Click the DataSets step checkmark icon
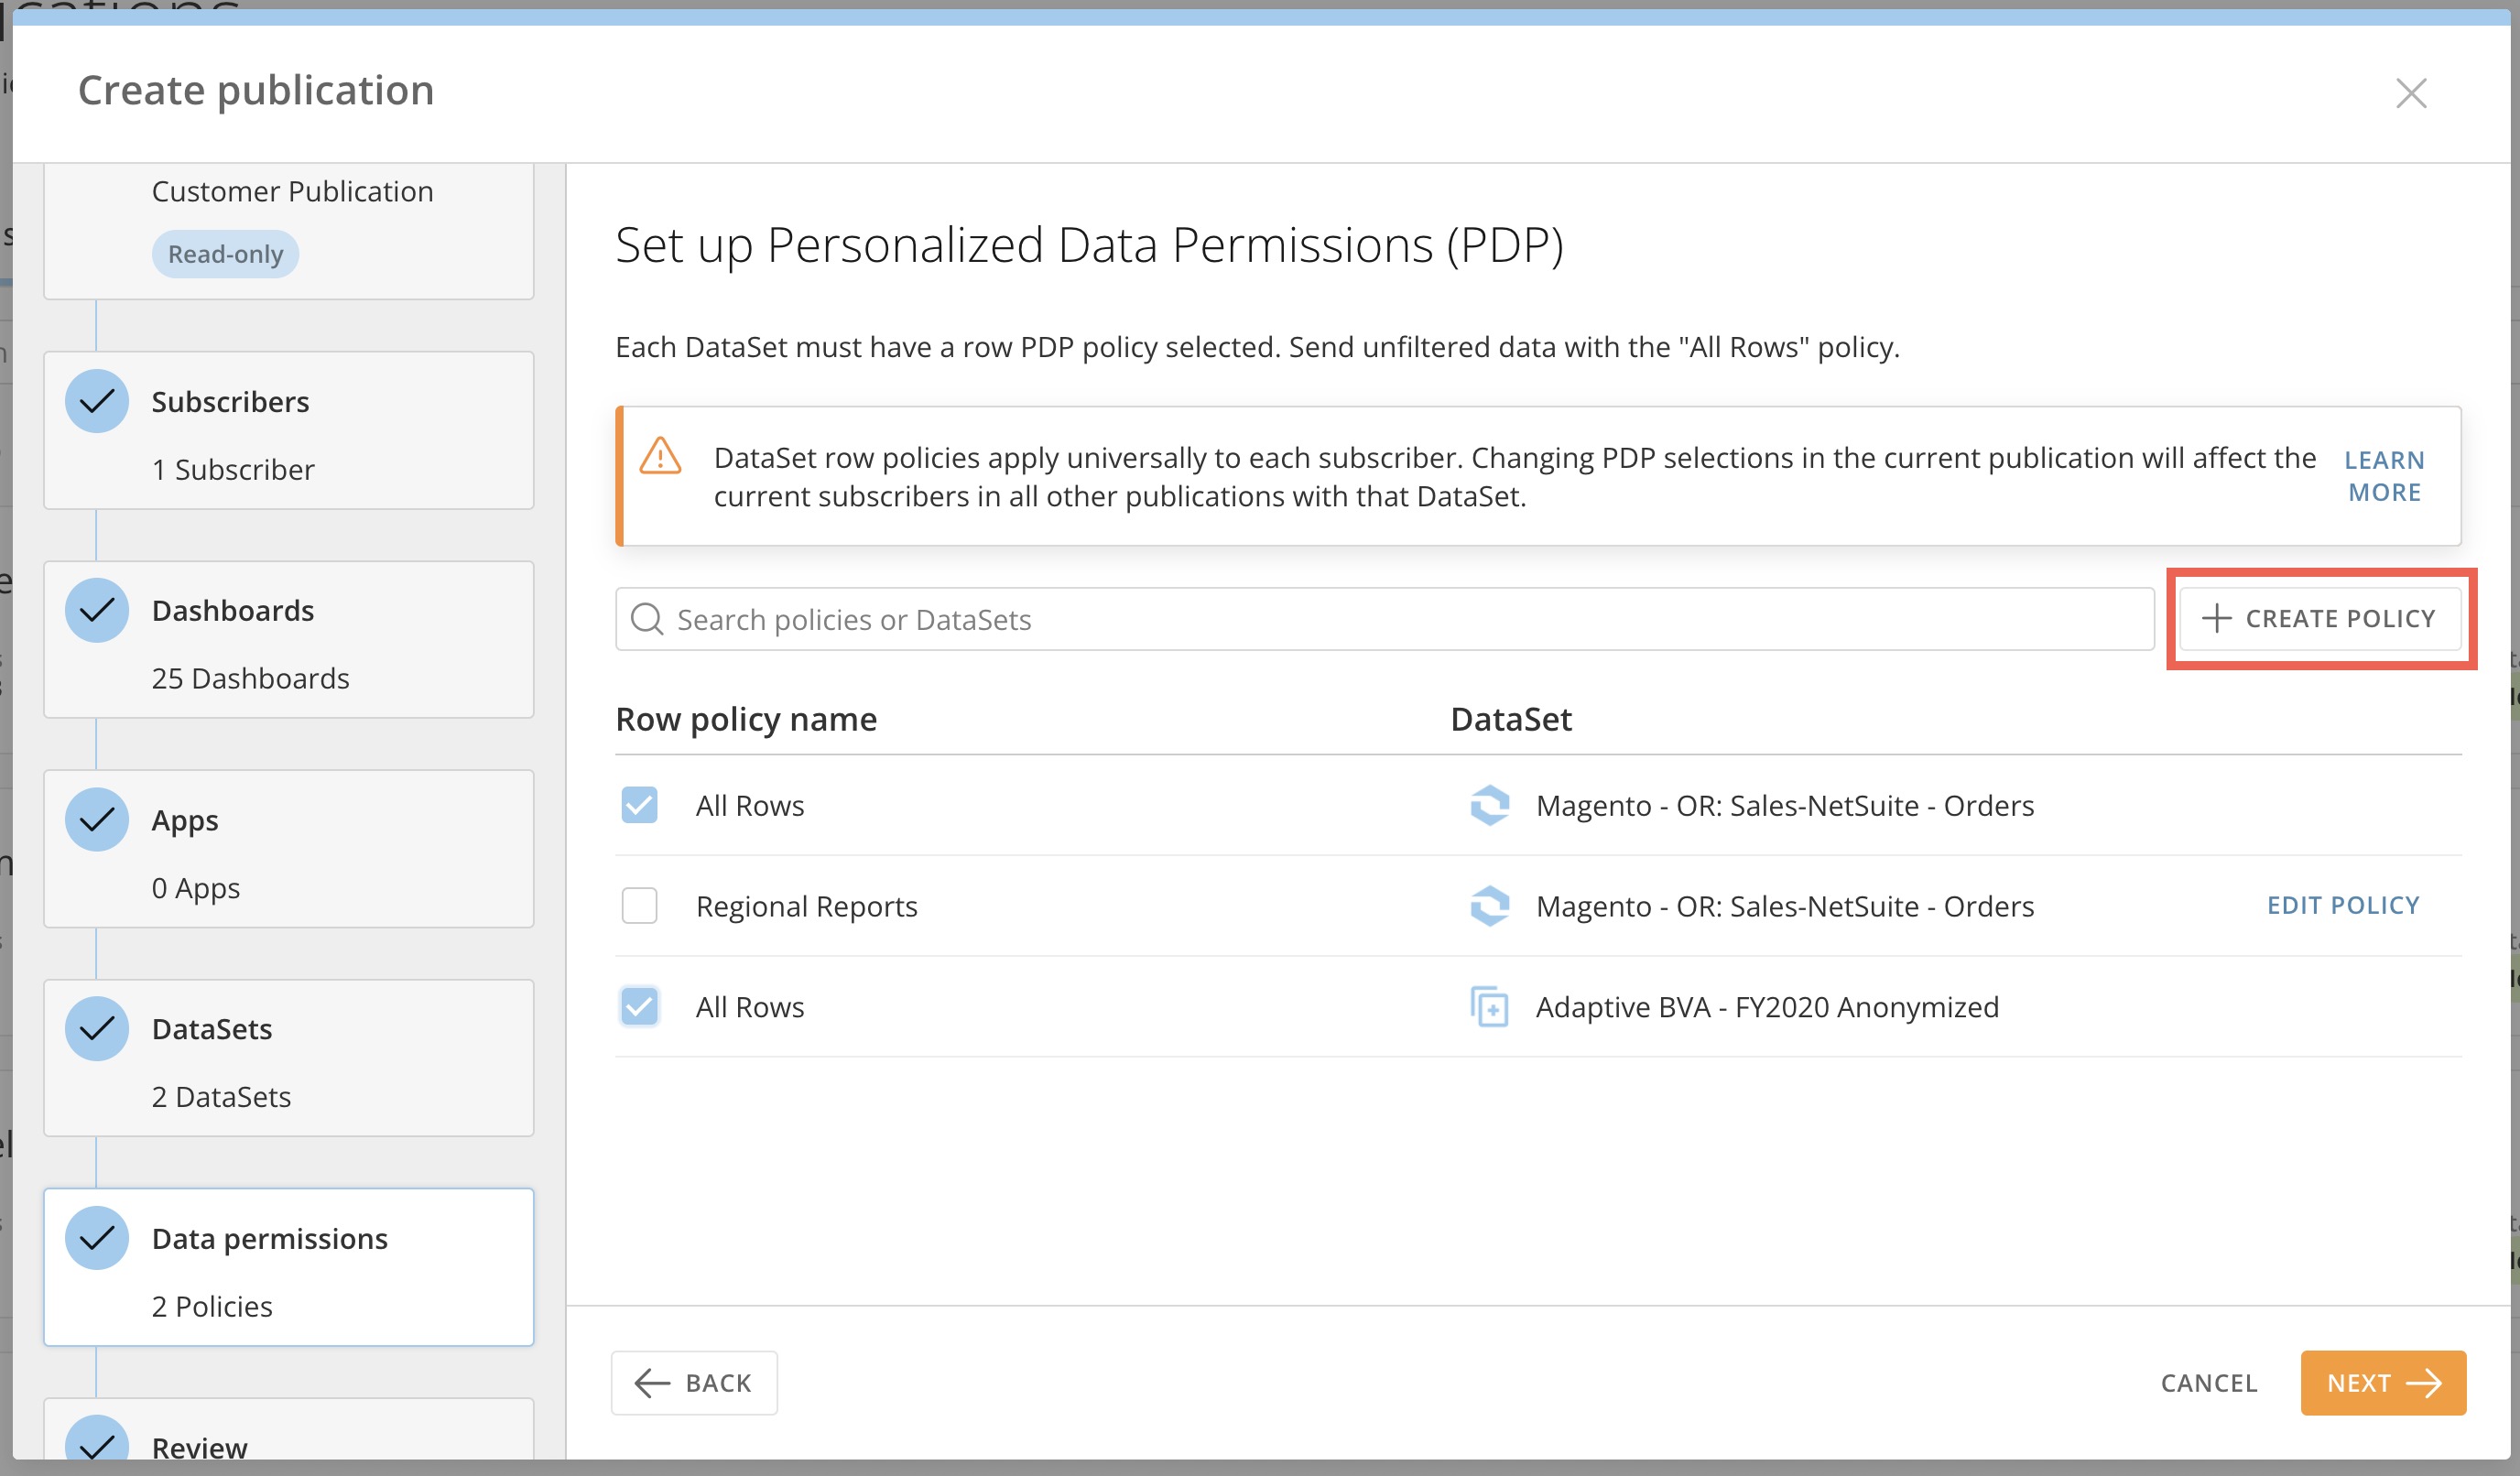 97,1029
